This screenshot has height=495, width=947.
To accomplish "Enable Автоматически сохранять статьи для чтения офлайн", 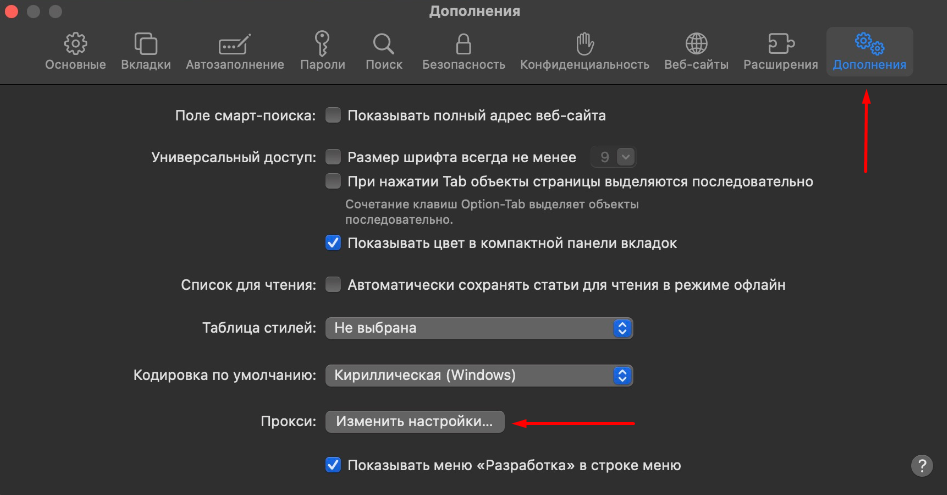I will (333, 284).
